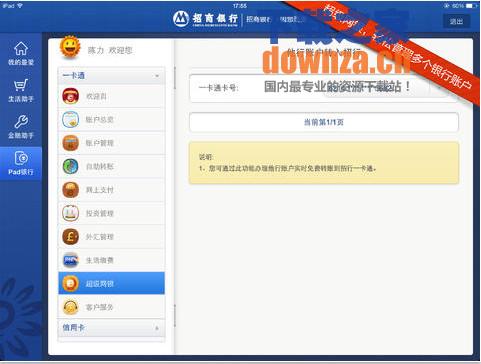This screenshot has width=481, height=364.
Task: Tap the battery indicator in status bar
Action: tap(470, 6)
